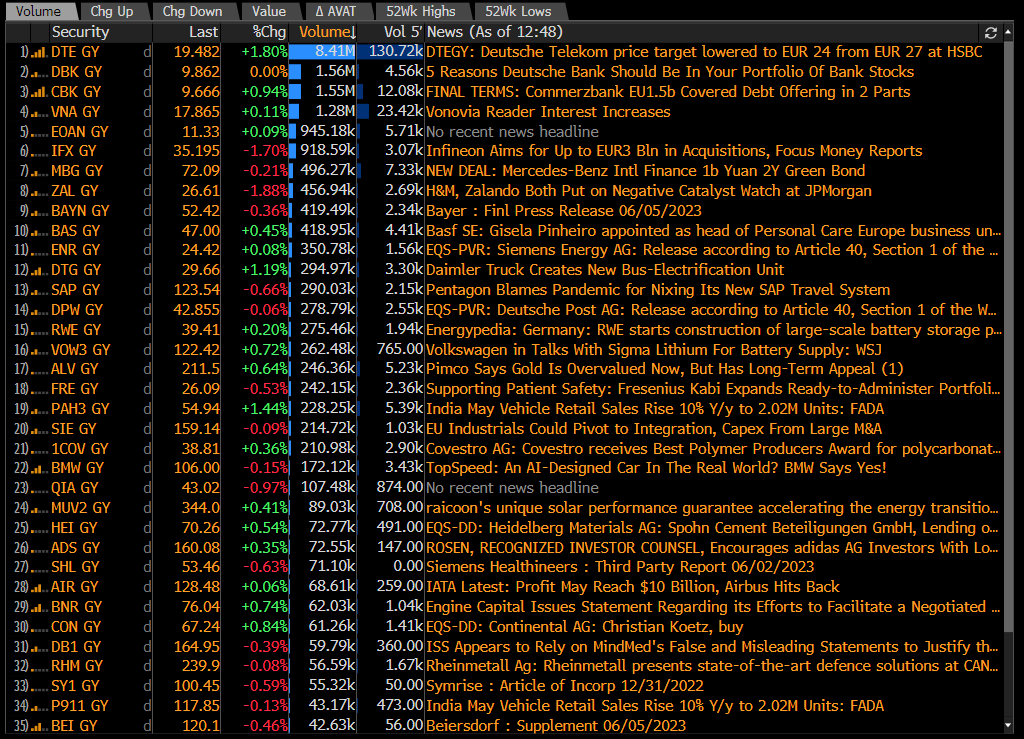Open chart icon for DTE GY

[39, 53]
